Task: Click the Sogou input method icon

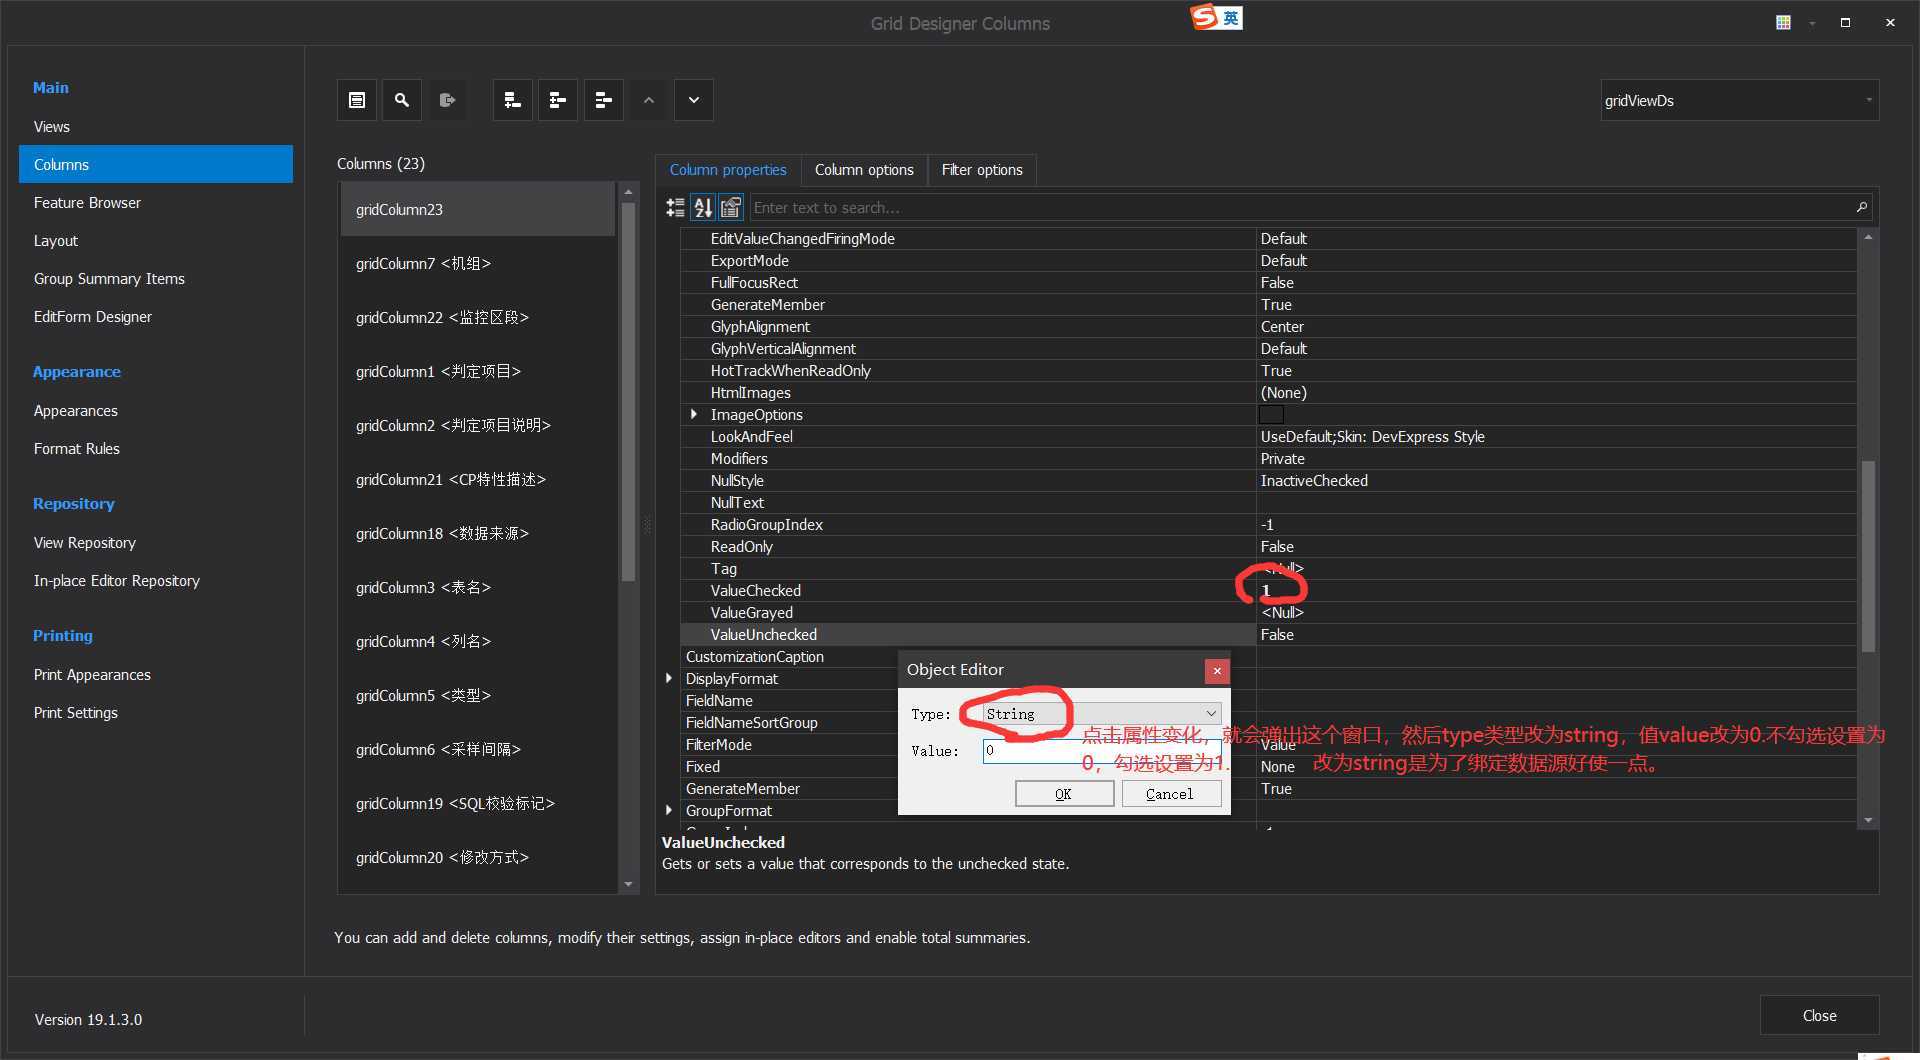Action: pyautogui.click(x=1216, y=17)
